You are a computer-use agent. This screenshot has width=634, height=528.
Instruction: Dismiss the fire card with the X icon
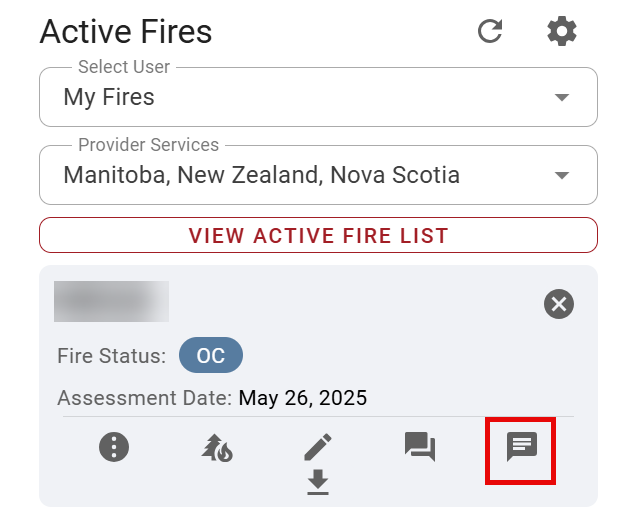559,303
